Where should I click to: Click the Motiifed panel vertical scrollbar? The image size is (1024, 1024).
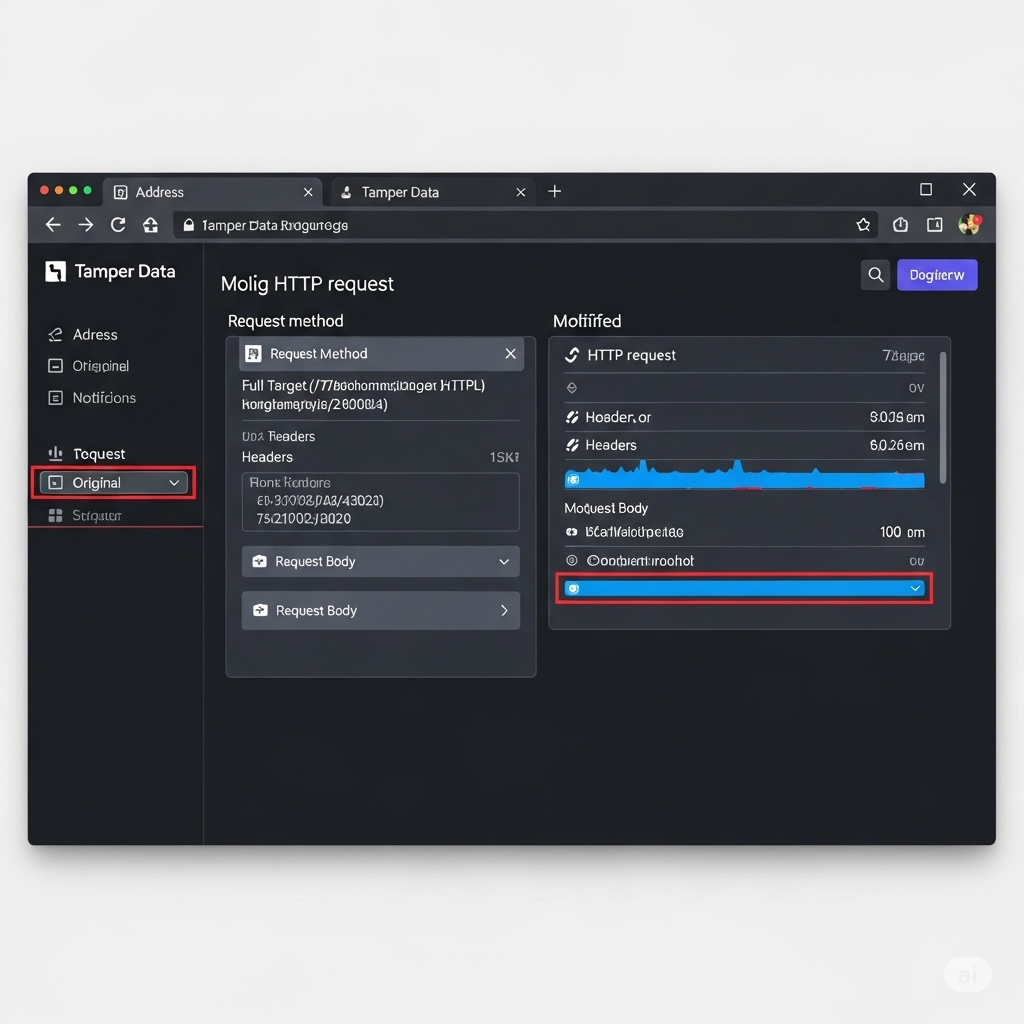[942, 418]
